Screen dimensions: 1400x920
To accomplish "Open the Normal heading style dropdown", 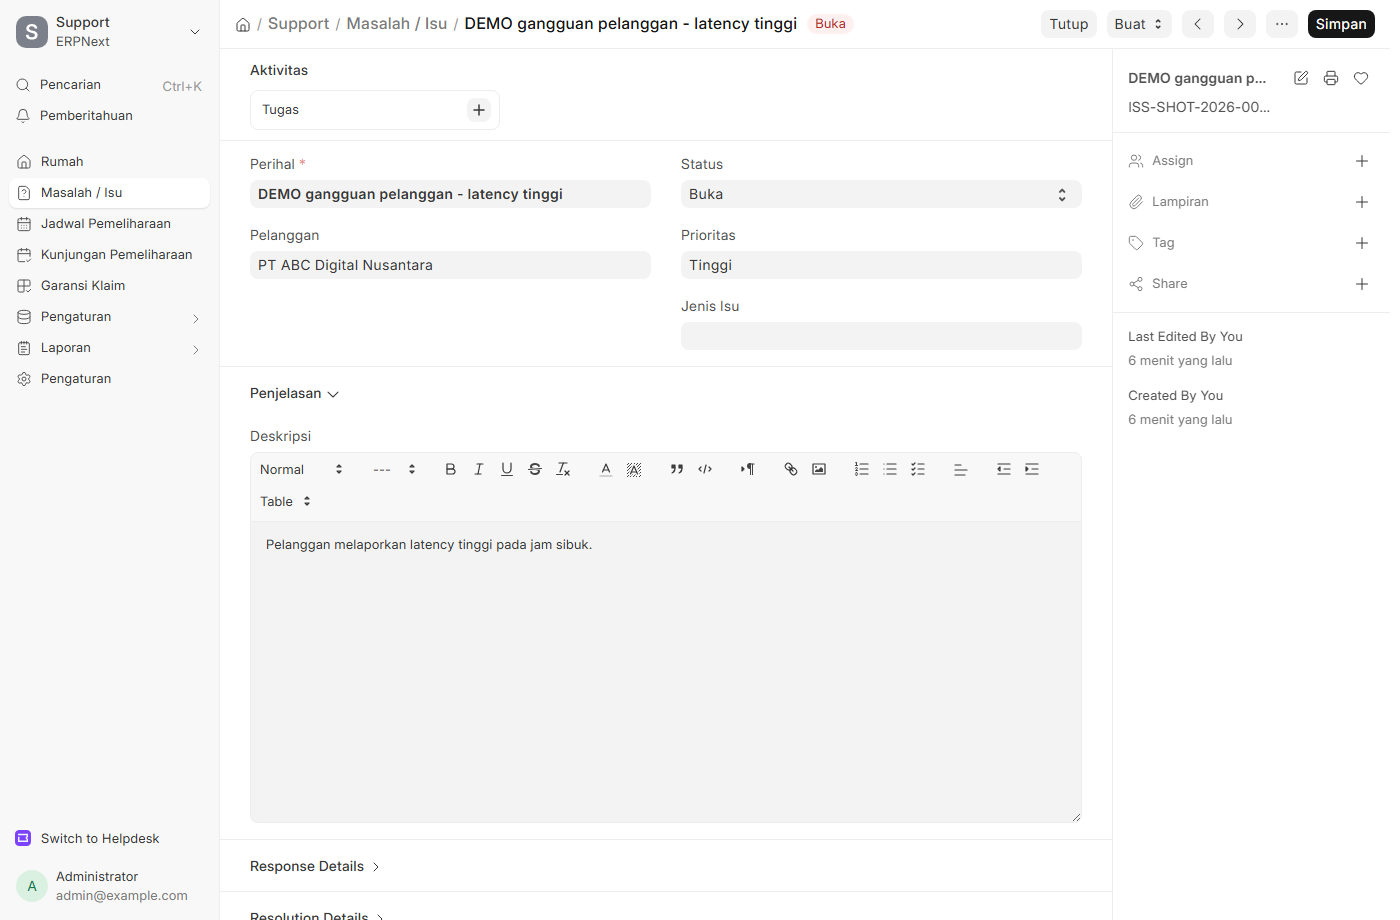I will point(301,469).
